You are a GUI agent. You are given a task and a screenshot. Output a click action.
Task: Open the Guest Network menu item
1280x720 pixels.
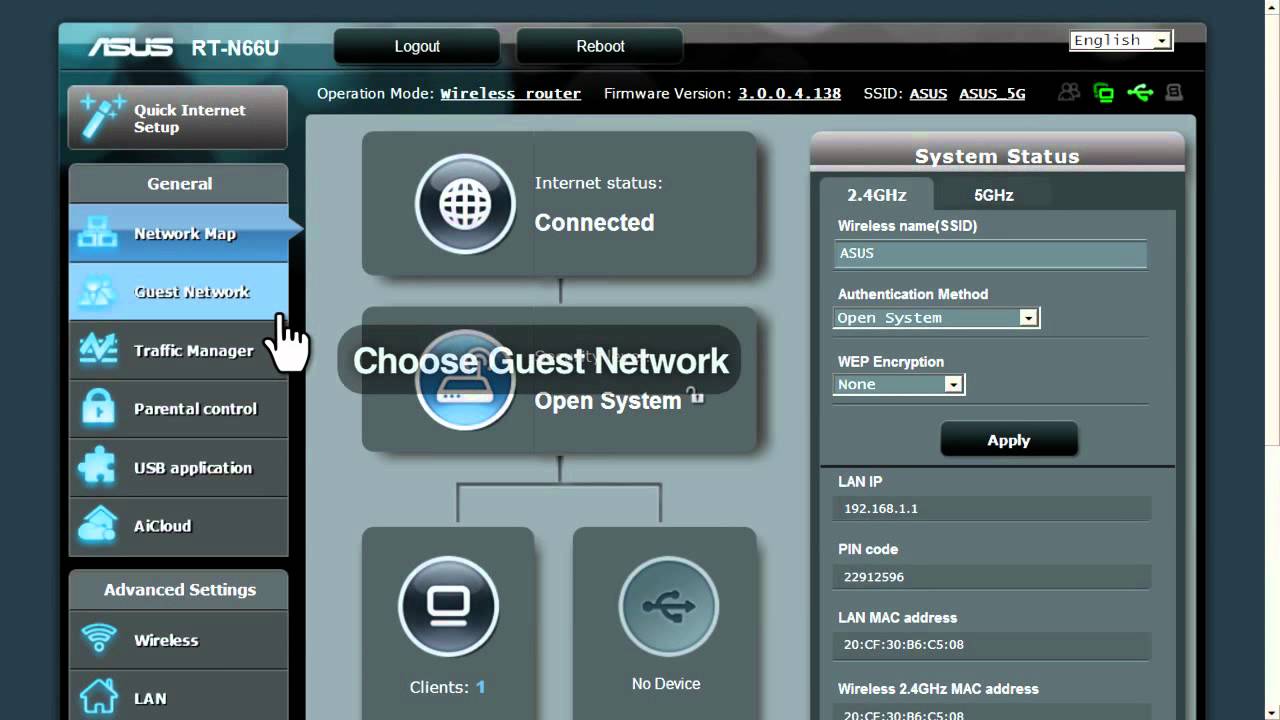pos(178,292)
